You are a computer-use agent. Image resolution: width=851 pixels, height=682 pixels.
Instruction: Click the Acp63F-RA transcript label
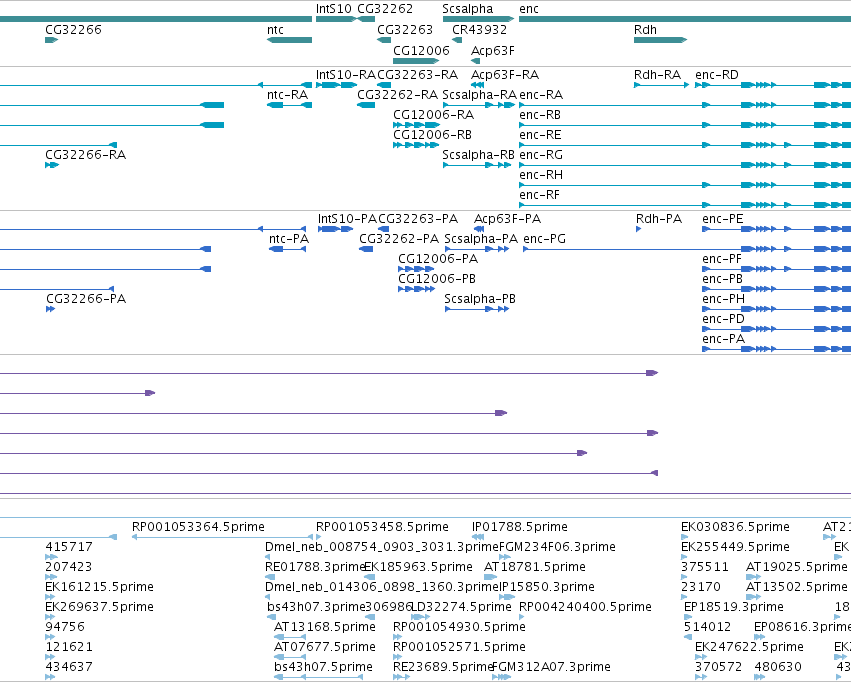click(x=505, y=75)
